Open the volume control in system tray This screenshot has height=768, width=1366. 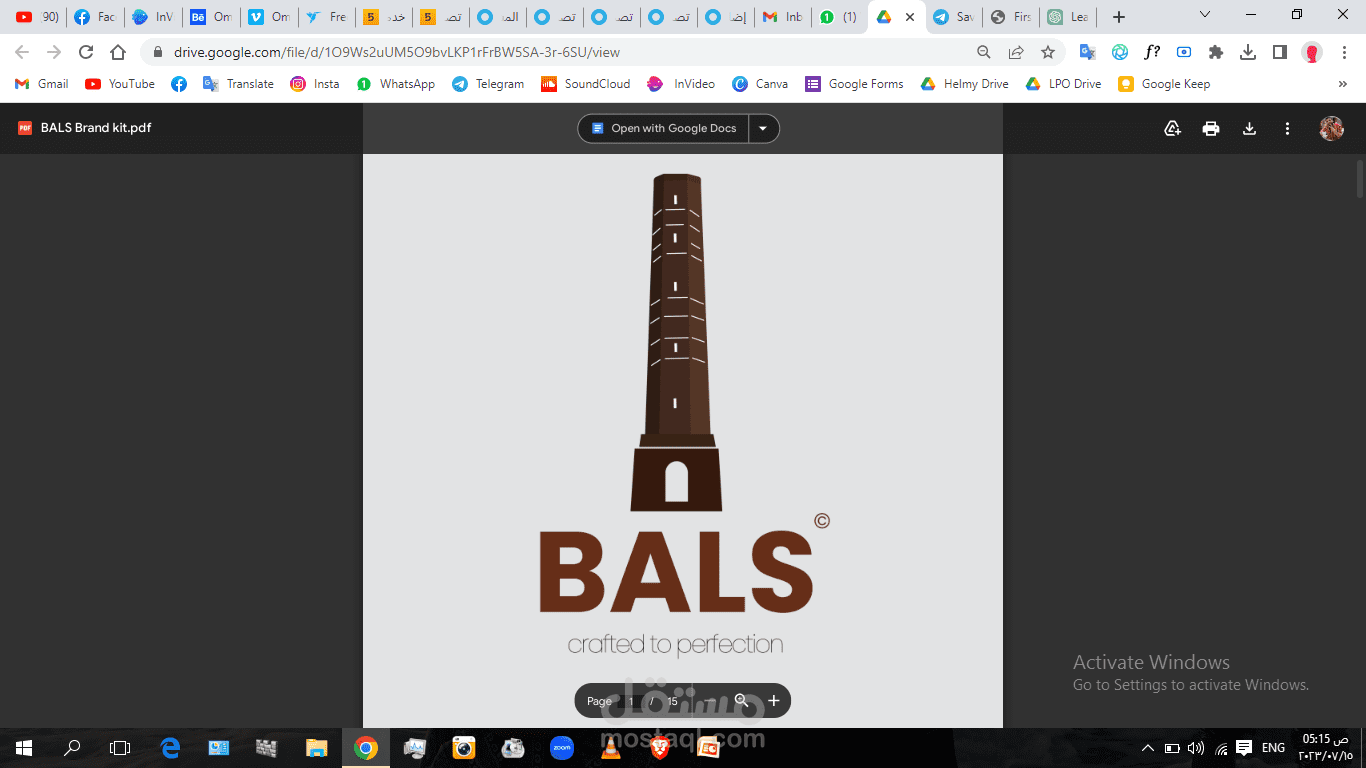[1196, 747]
